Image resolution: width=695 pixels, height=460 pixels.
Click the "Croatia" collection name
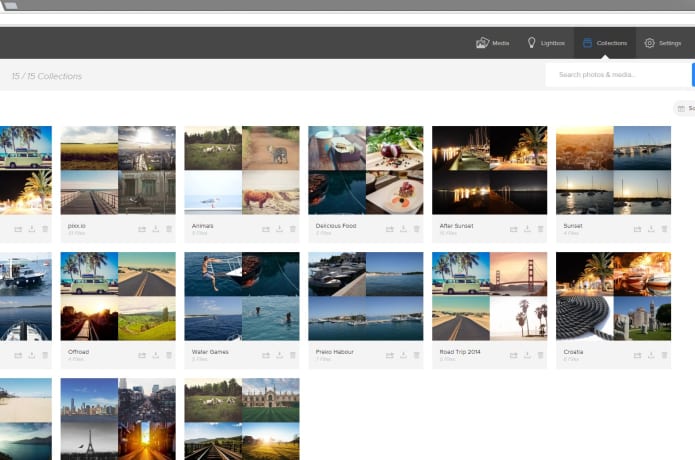click(573, 352)
